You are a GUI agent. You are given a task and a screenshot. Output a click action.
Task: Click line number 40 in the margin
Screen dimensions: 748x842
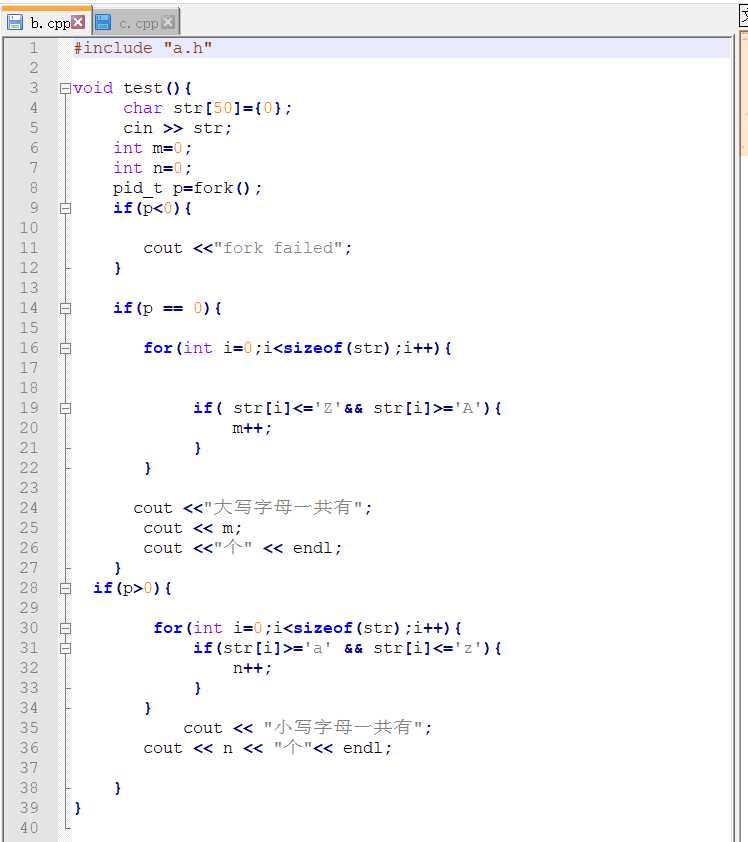[29, 828]
